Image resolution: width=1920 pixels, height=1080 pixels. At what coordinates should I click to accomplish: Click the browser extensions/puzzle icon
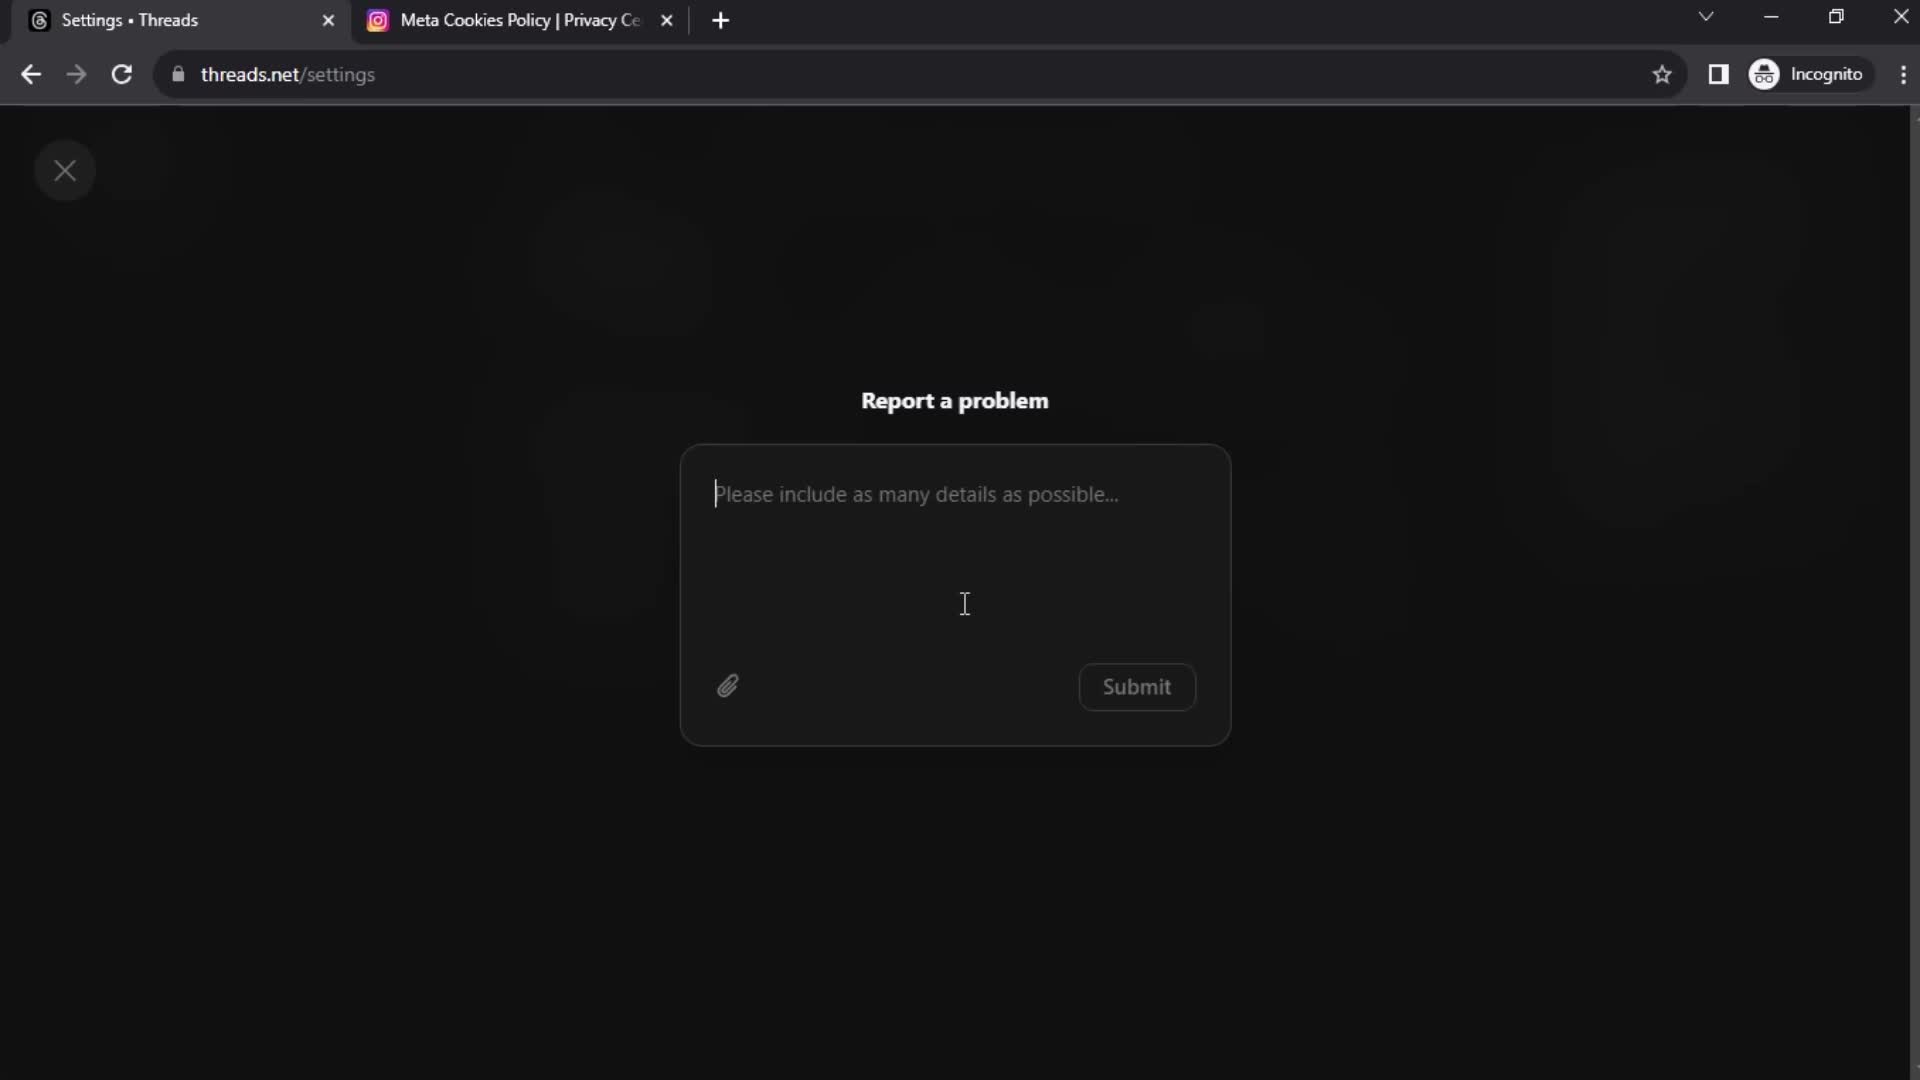coord(1718,74)
